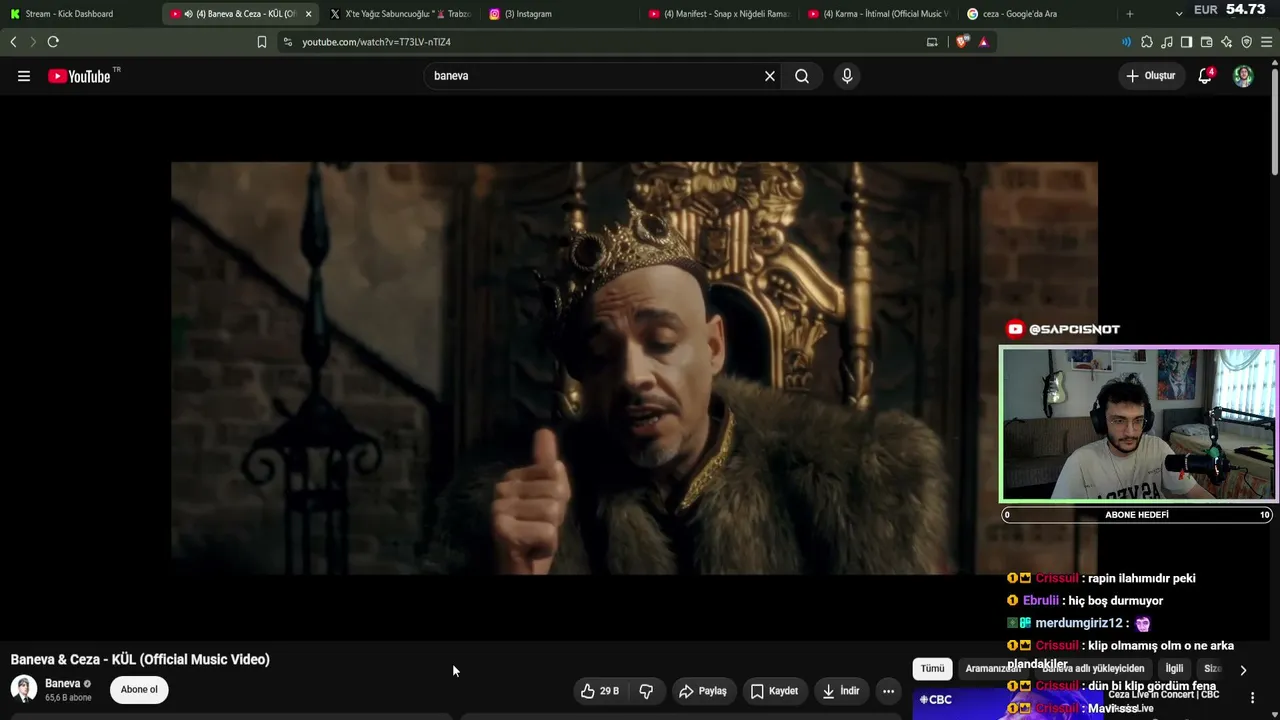Image resolution: width=1280 pixels, height=720 pixels.
Task: Open the Brave VPN shield icon
Action: pos(1246,42)
